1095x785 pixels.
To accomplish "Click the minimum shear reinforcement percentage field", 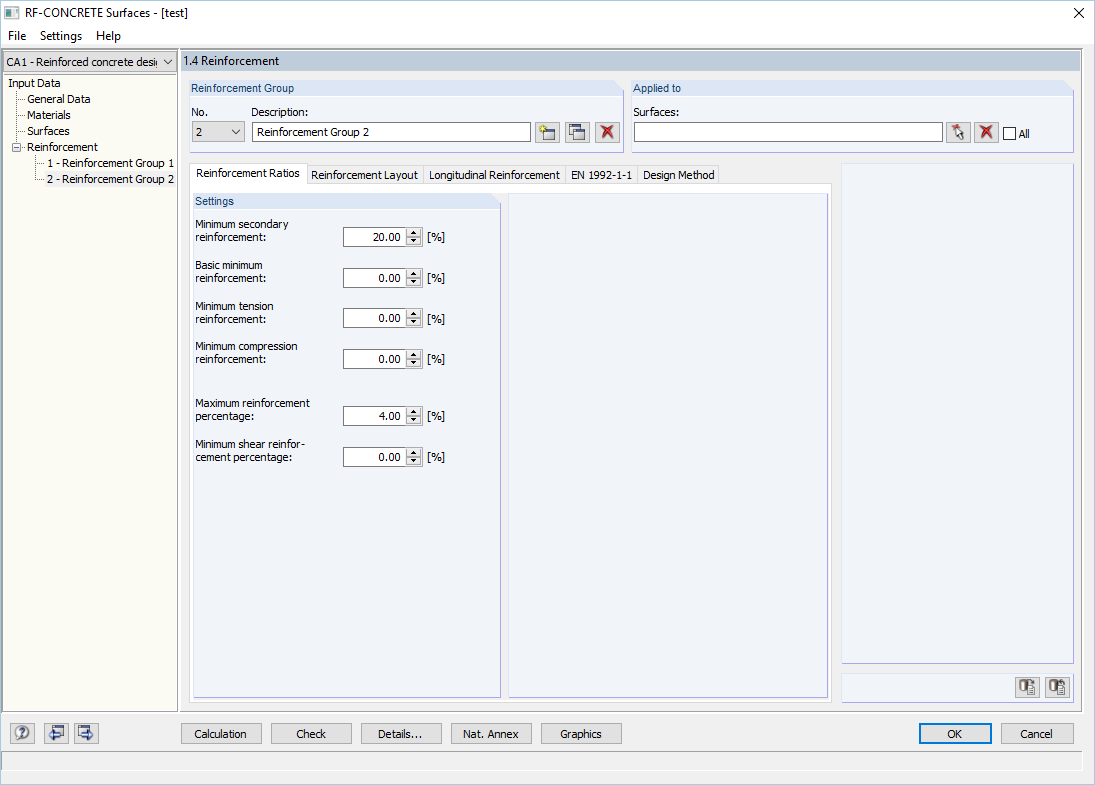I will (375, 457).
